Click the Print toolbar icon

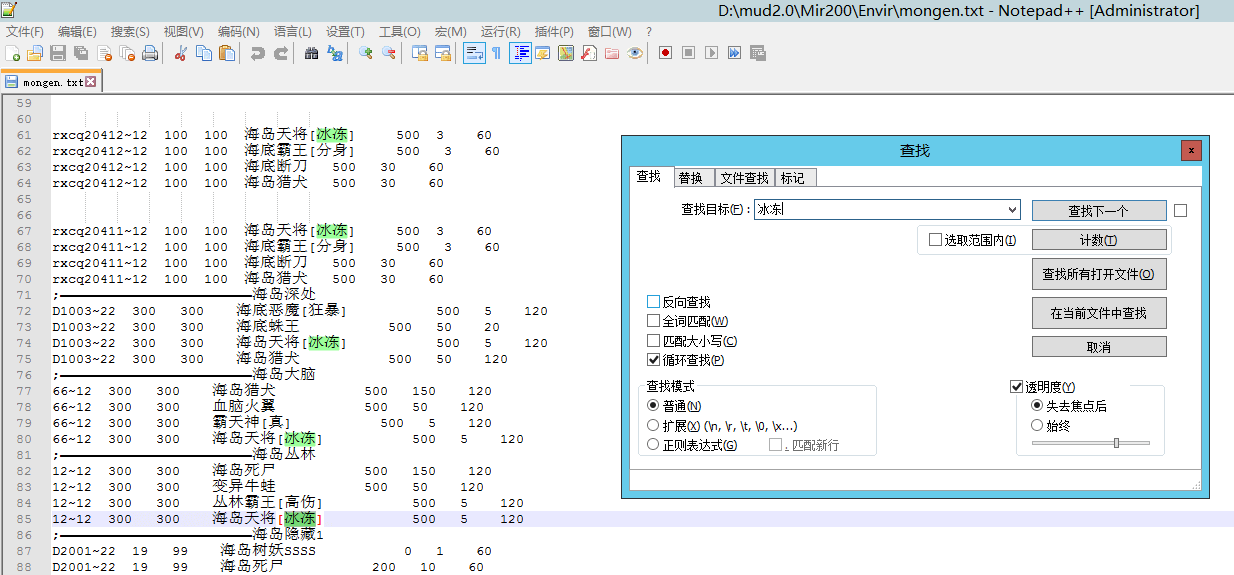(150, 53)
